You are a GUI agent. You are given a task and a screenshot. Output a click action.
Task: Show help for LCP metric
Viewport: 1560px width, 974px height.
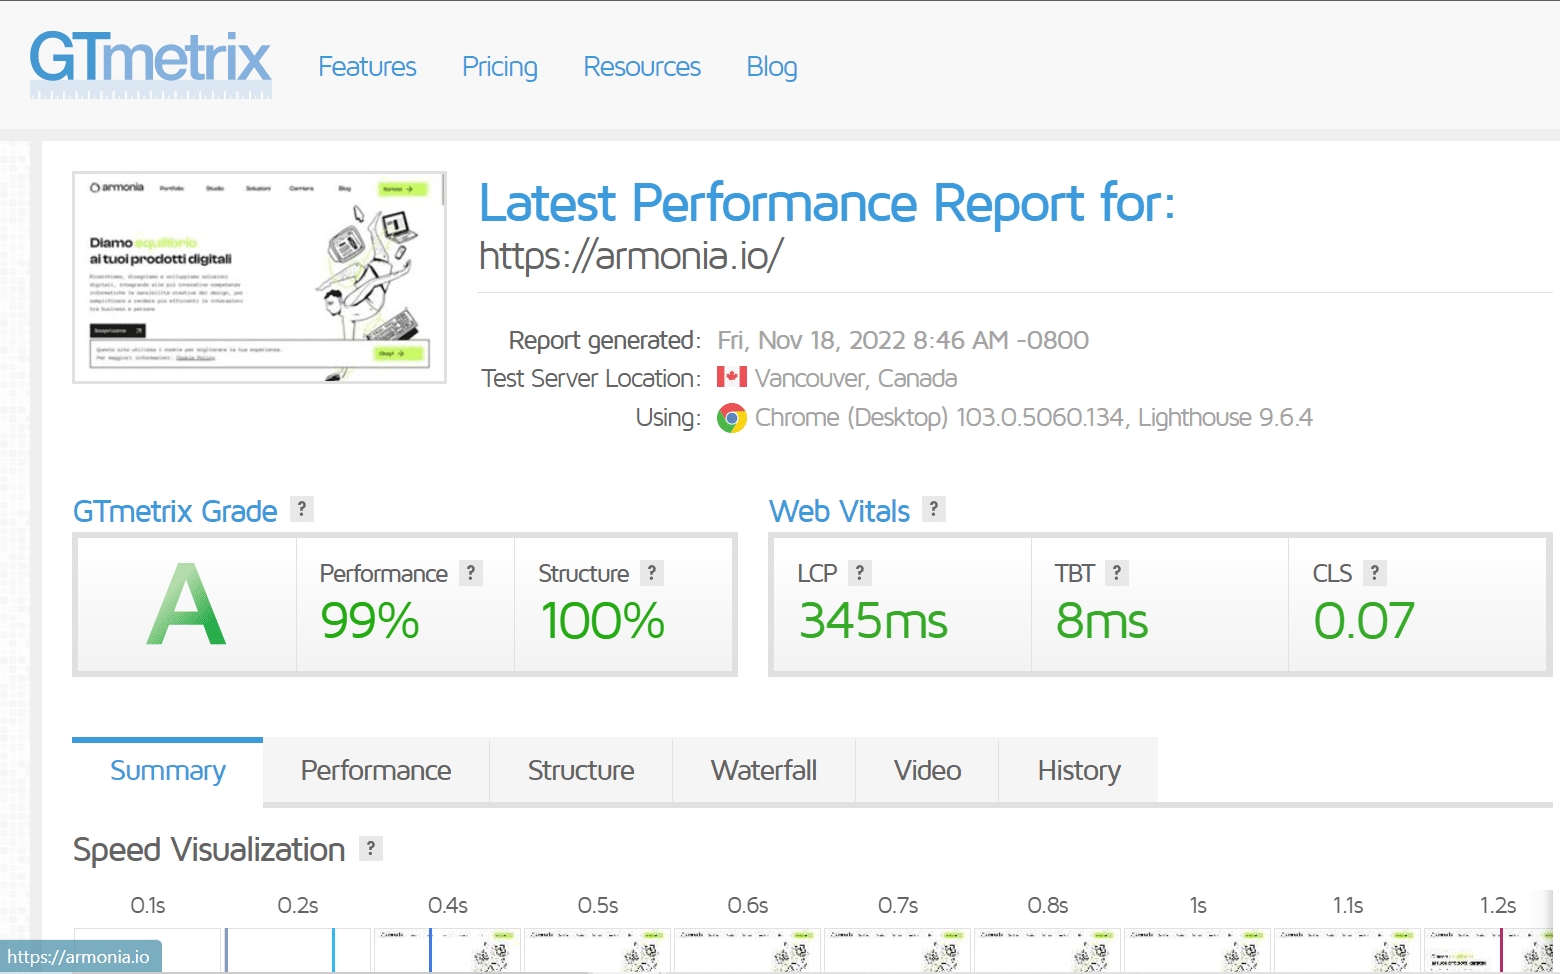click(860, 573)
